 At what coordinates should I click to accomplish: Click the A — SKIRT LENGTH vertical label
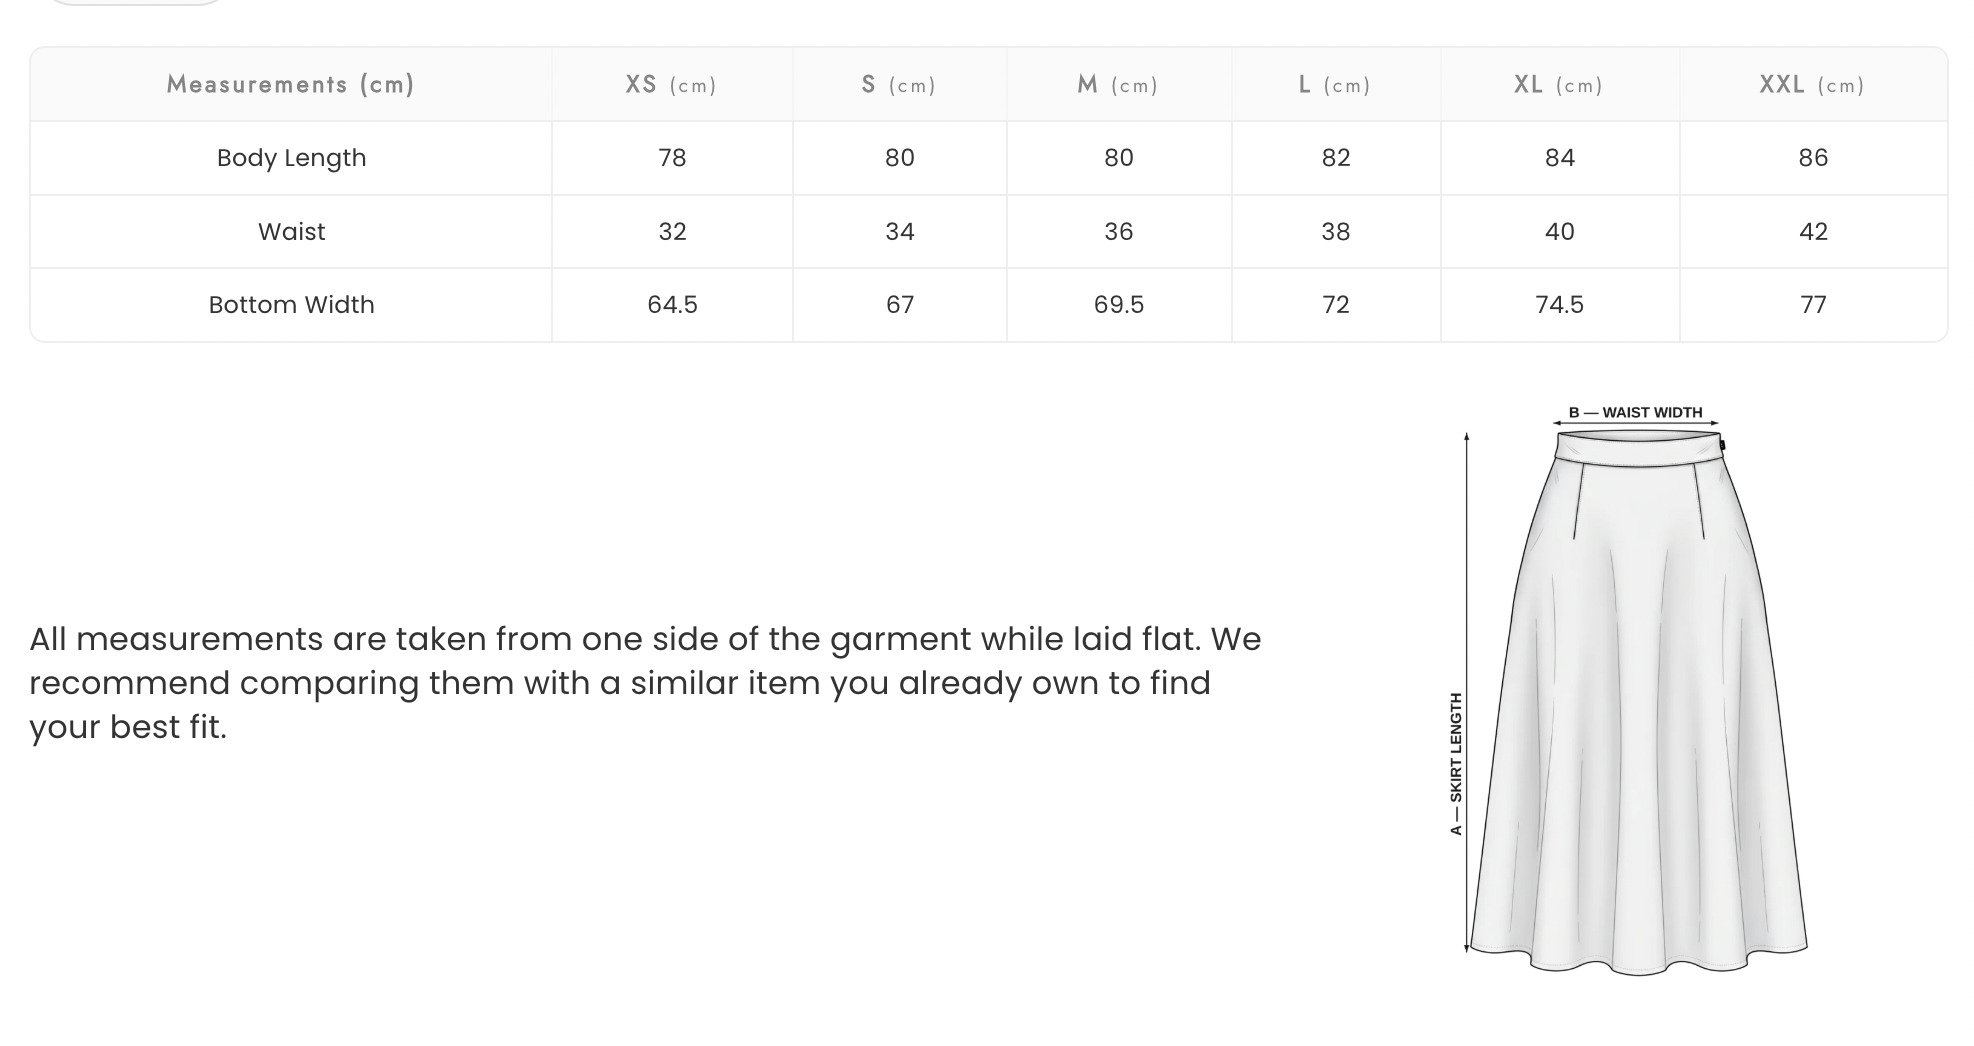(x=1456, y=764)
